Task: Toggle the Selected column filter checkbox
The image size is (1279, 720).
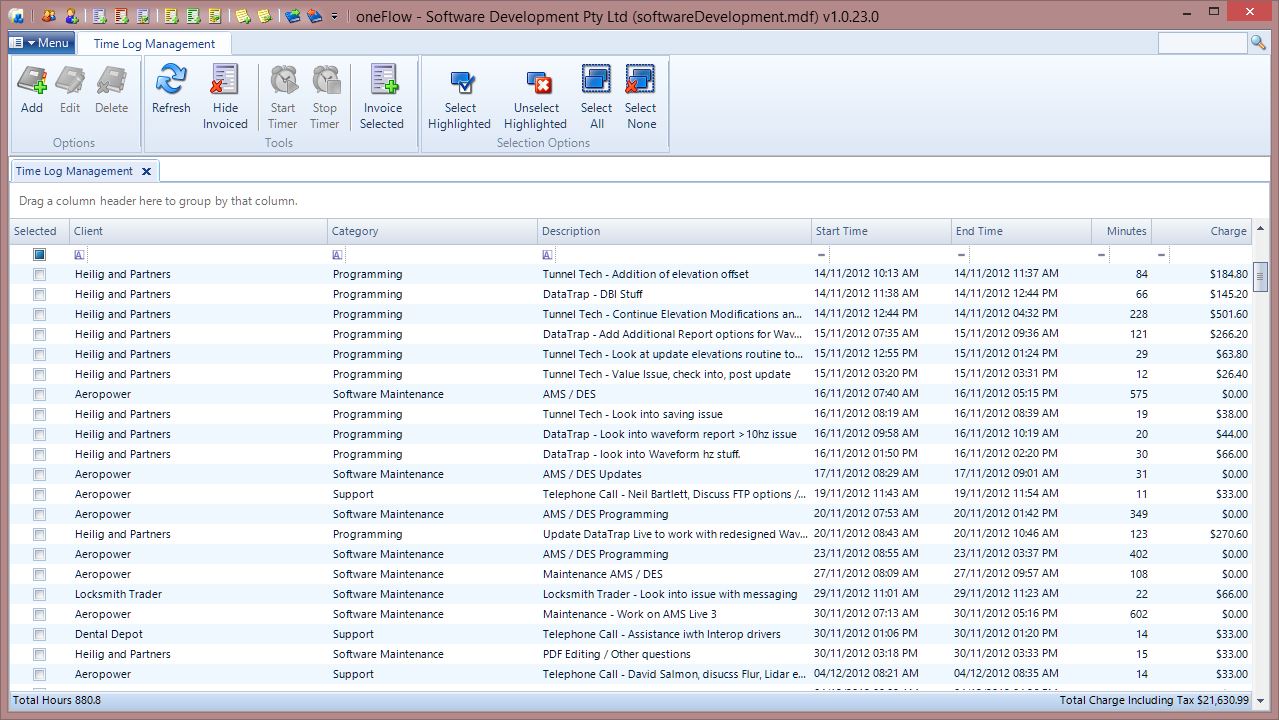Action: 39,255
